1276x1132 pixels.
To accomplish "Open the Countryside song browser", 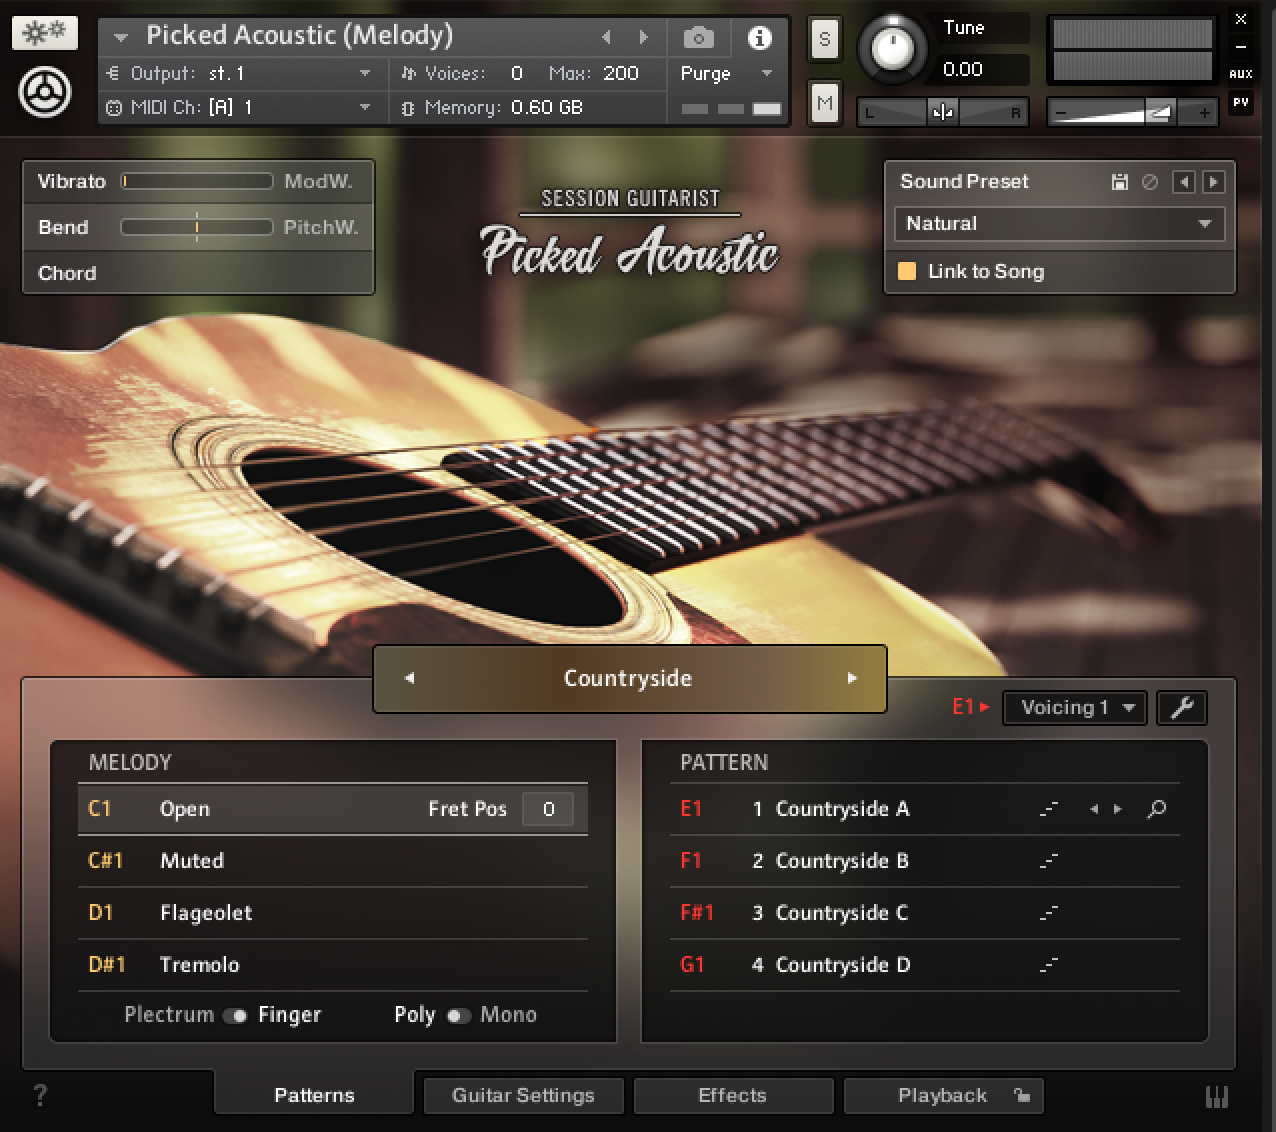I will 628,678.
